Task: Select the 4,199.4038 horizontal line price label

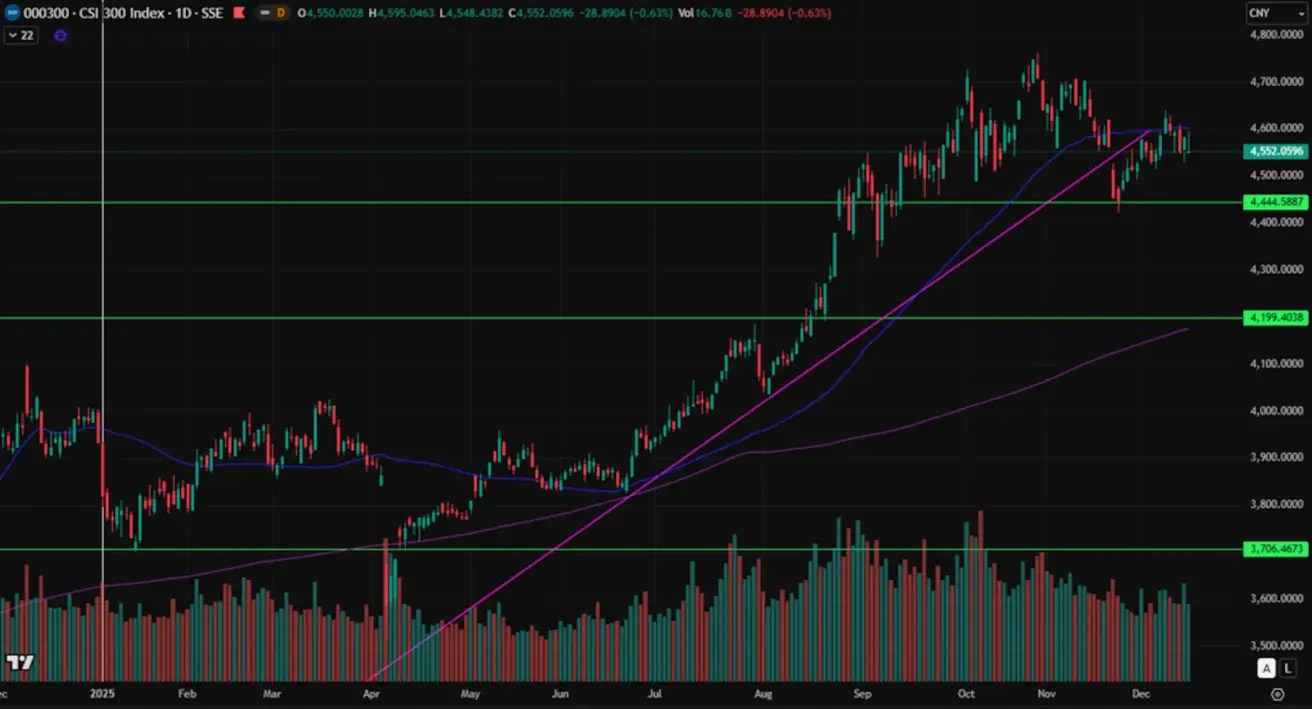Action: [1274, 318]
